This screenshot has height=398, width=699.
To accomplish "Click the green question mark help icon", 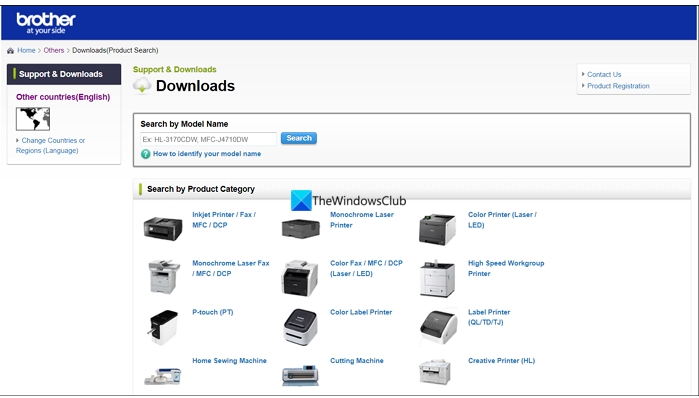I will coord(145,154).
